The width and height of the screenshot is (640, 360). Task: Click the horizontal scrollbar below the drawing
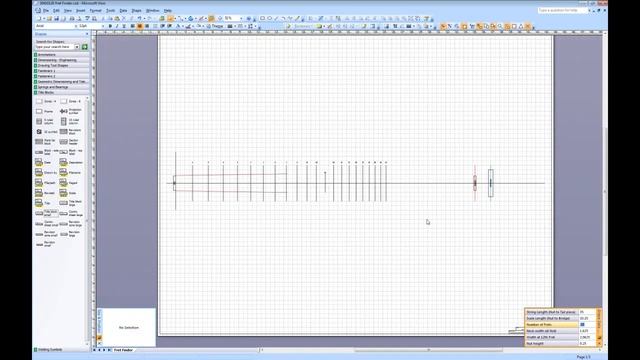point(429,350)
